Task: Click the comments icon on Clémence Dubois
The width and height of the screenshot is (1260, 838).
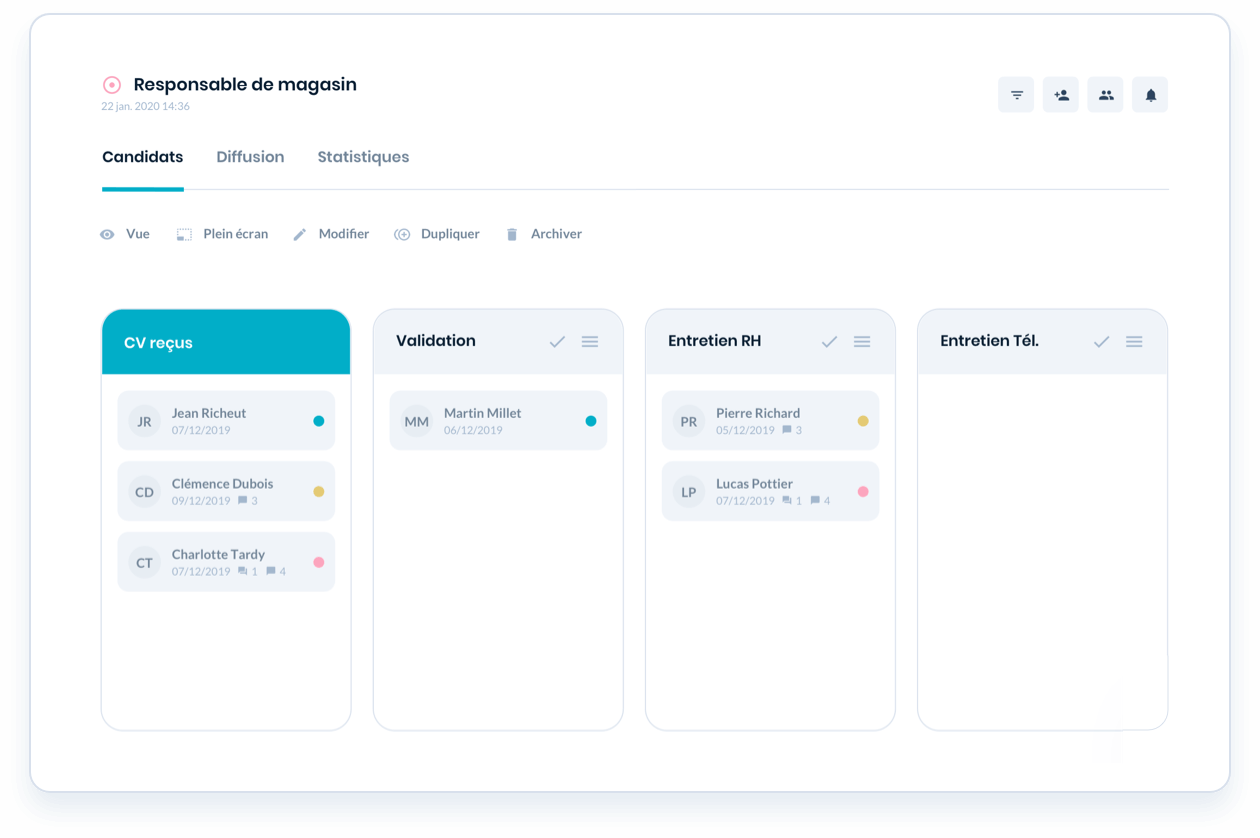Action: [x=243, y=500]
